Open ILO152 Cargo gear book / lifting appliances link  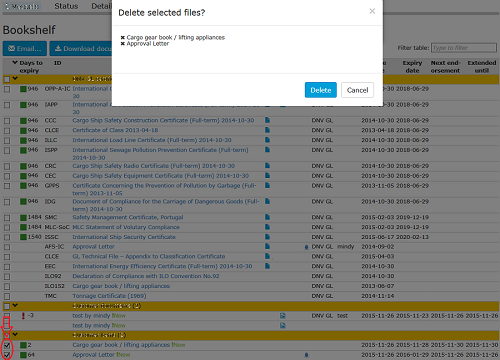click(121, 286)
